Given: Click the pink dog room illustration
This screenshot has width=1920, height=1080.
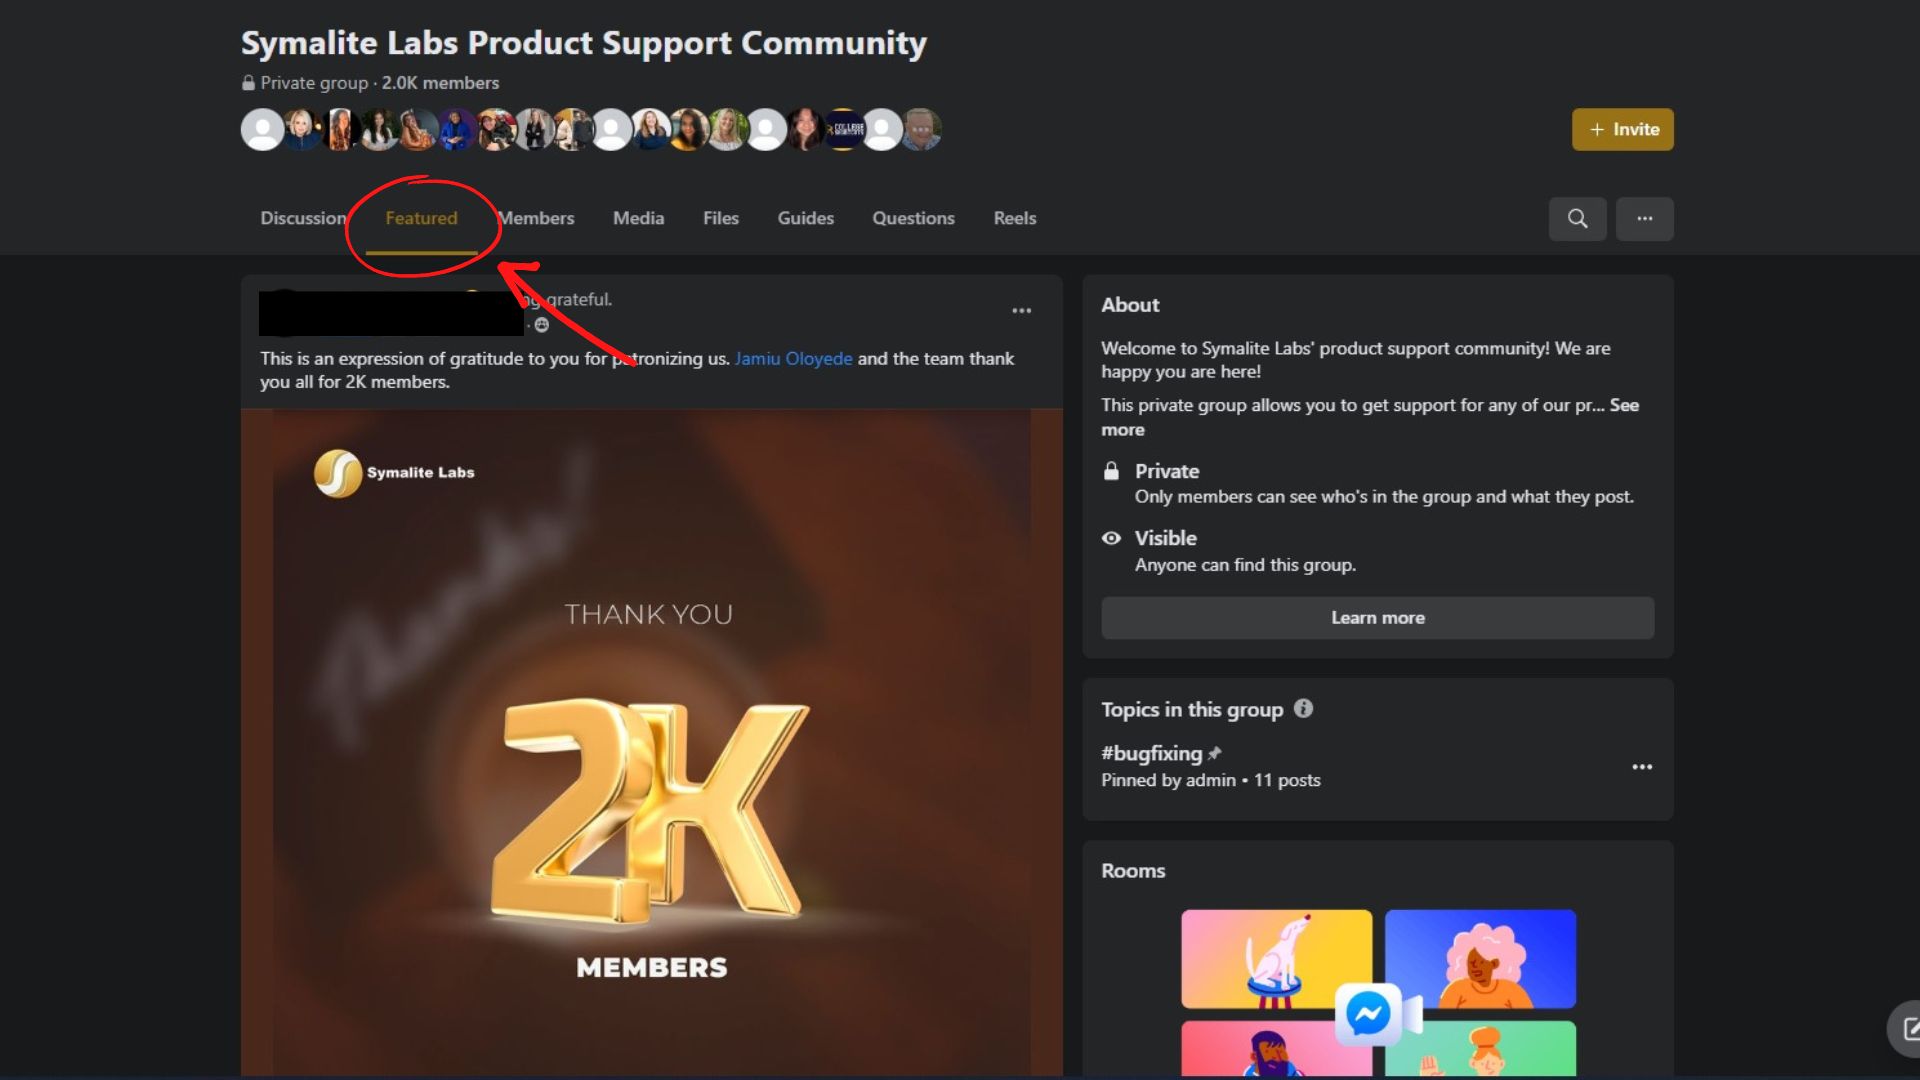Looking at the screenshot, I should [1276, 958].
